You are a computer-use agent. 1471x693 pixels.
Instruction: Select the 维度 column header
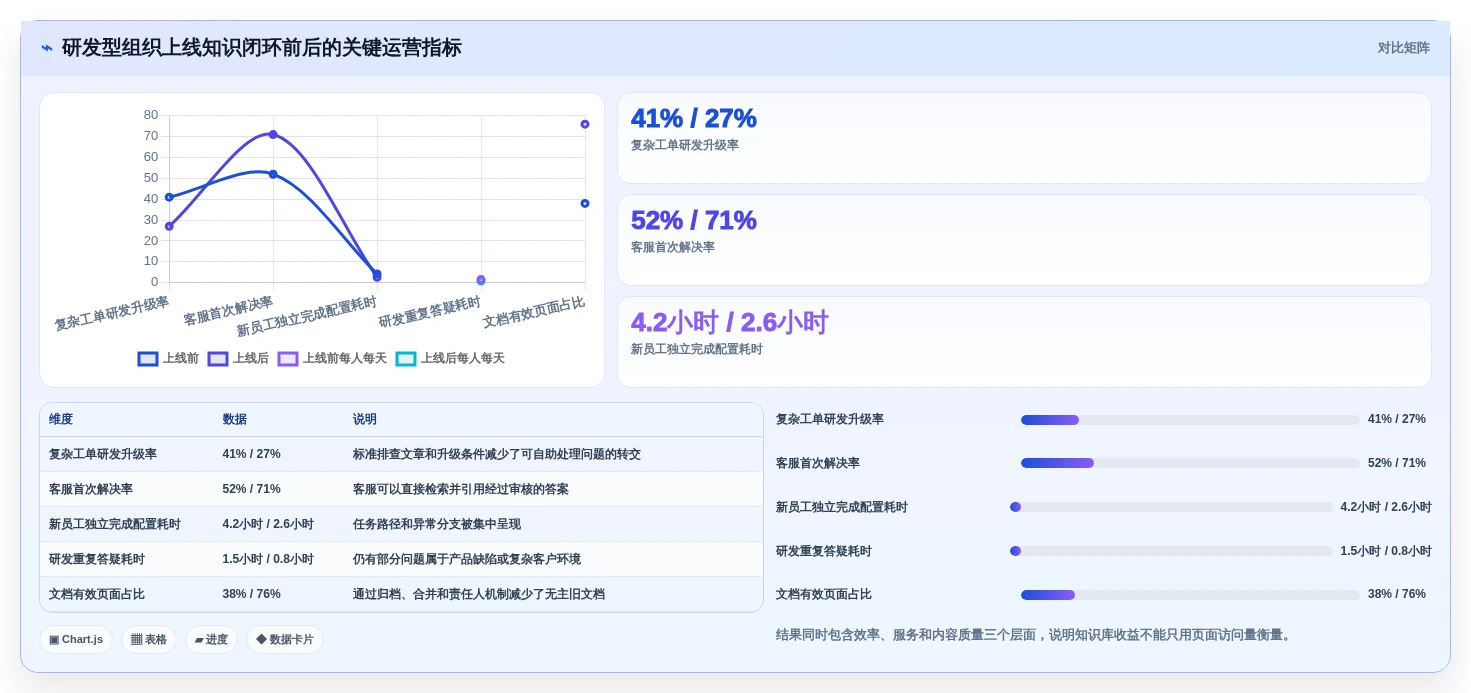coord(61,419)
